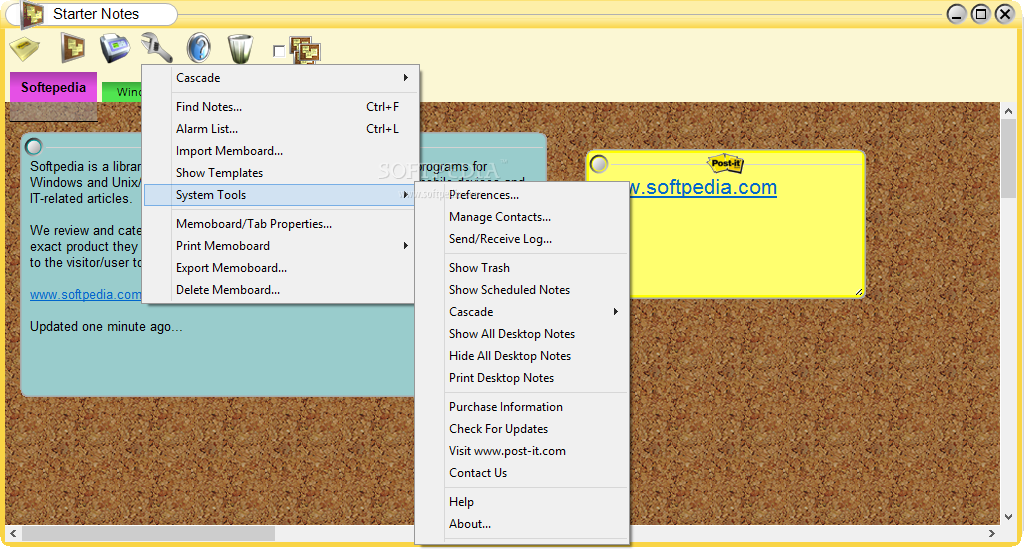Minimize the Starter Notes window
Viewport: 1024px width, 549px height.
coord(957,14)
